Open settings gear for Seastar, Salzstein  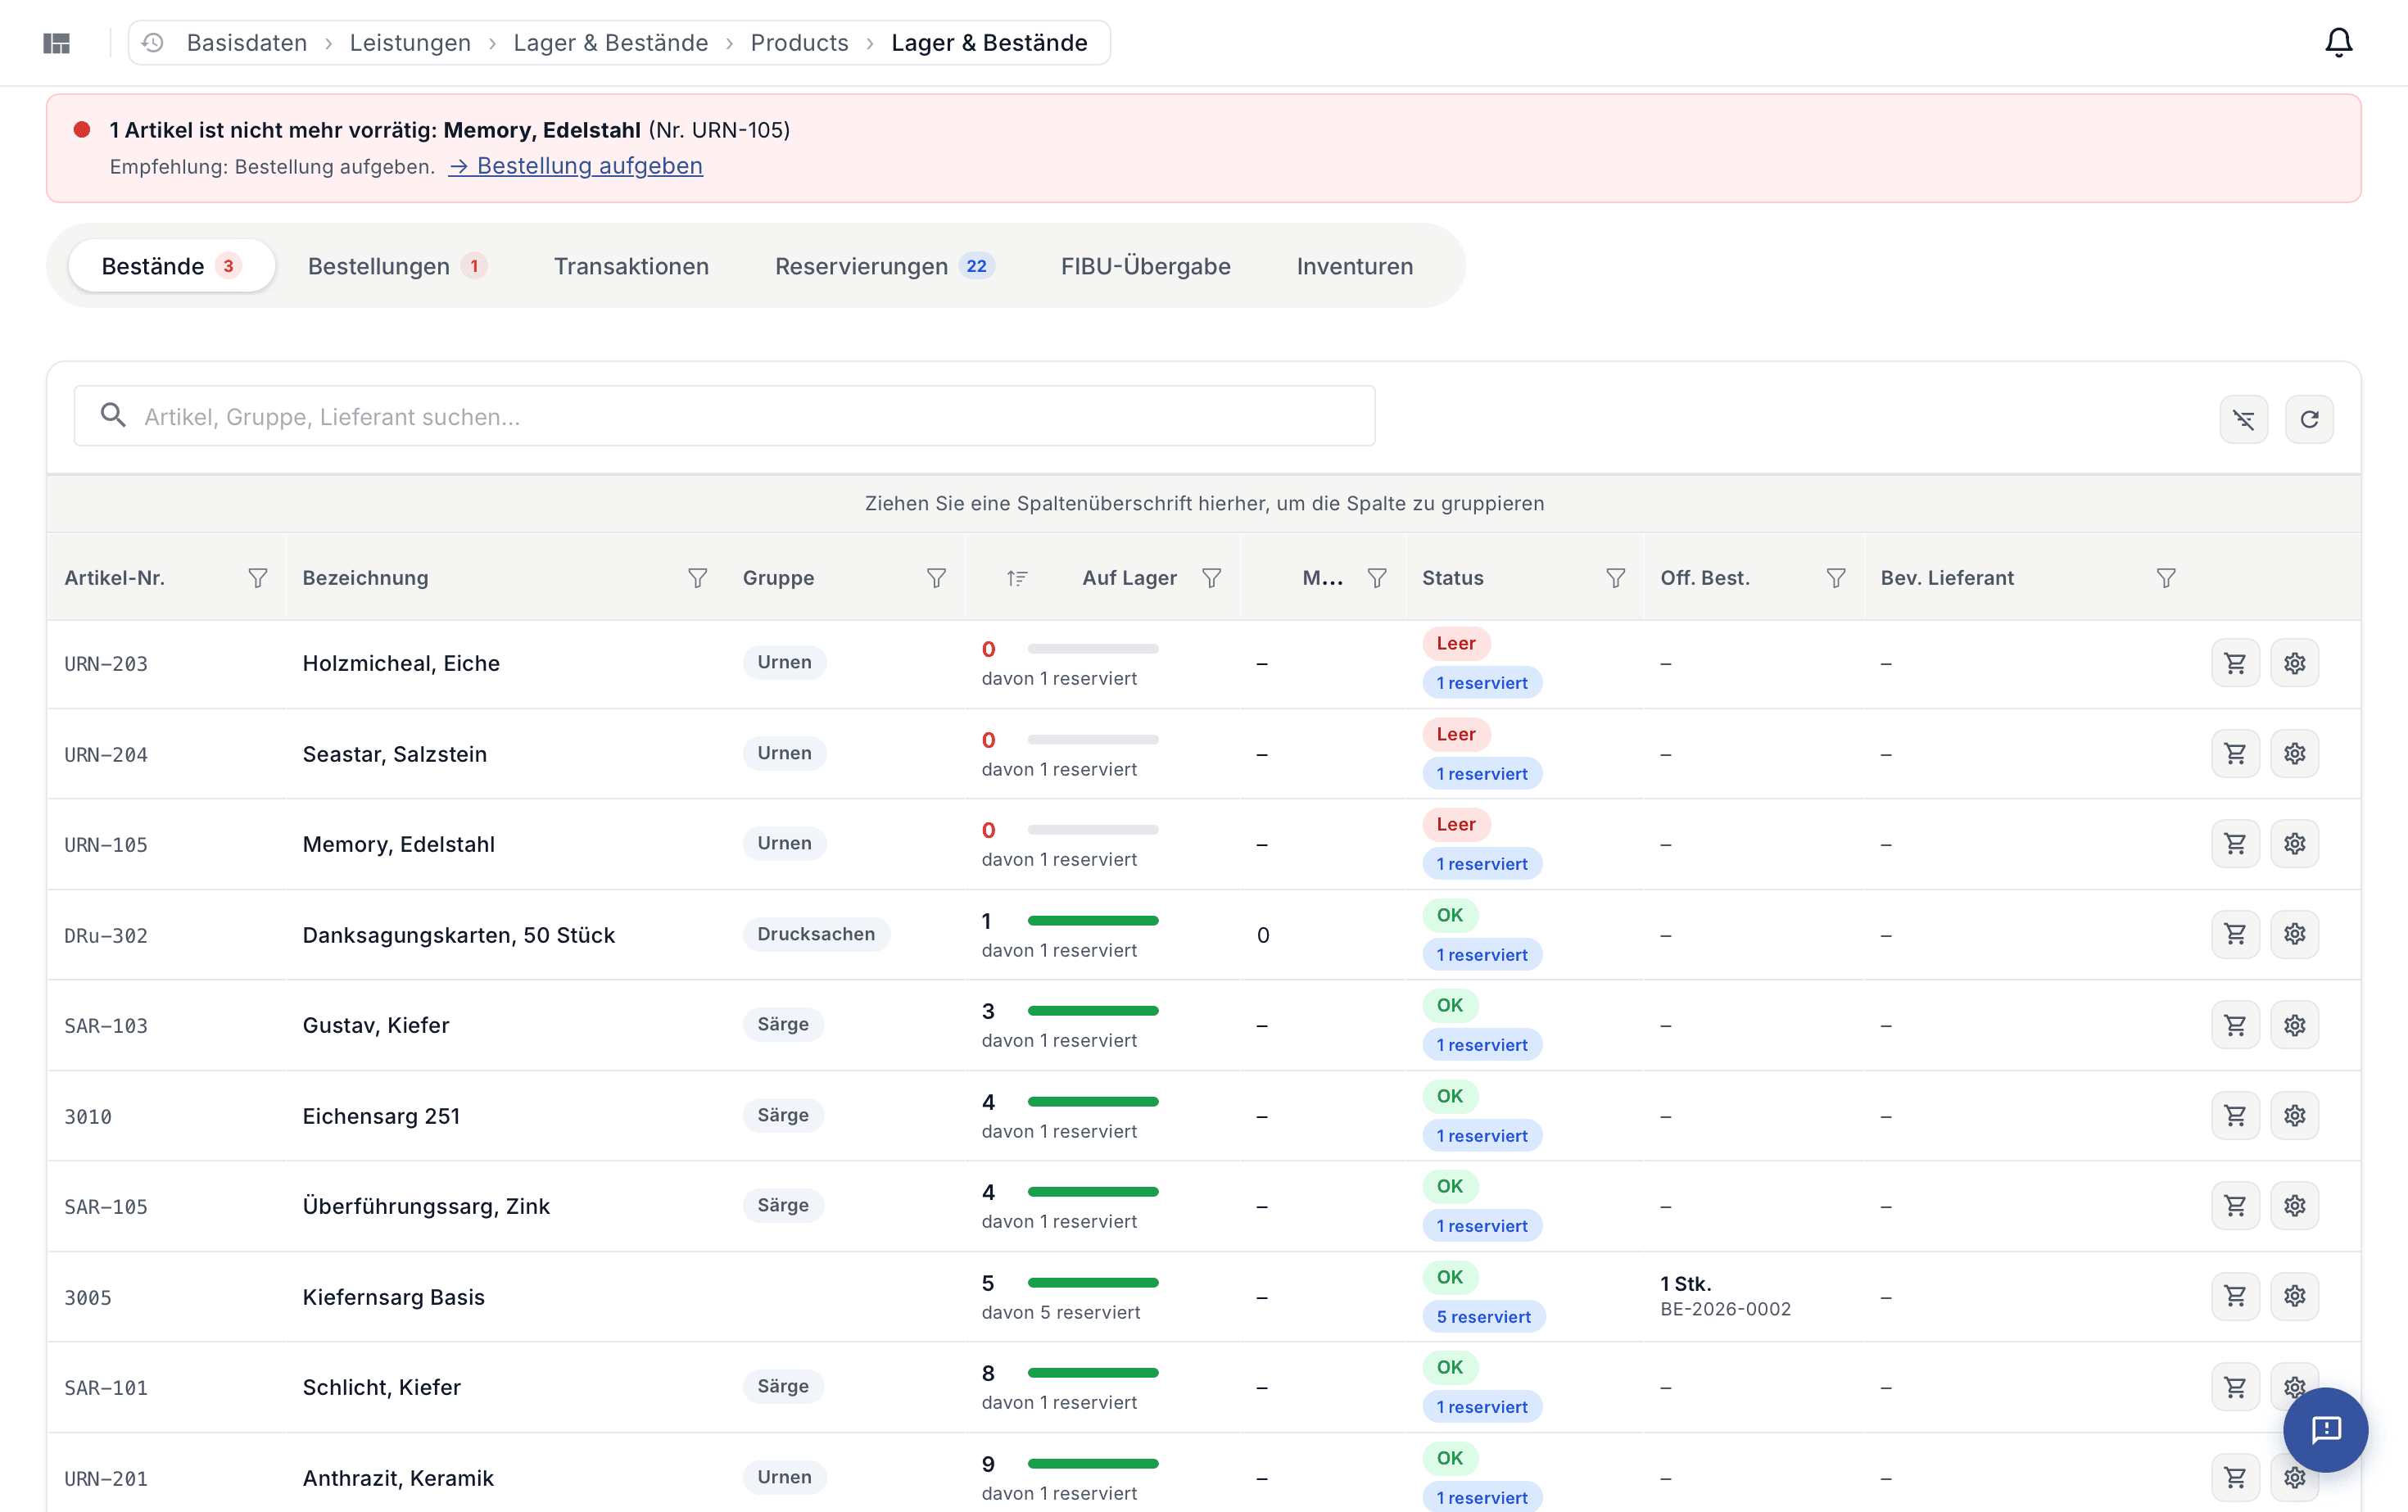2294,753
